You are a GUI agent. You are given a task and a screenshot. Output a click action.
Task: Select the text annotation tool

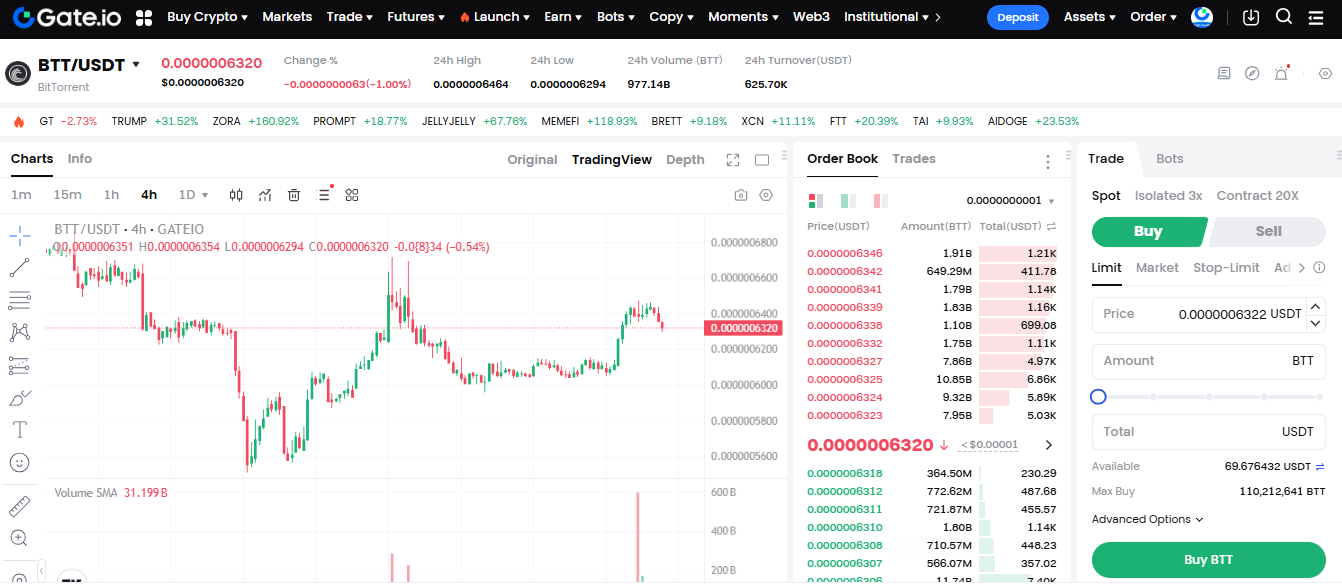point(19,430)
